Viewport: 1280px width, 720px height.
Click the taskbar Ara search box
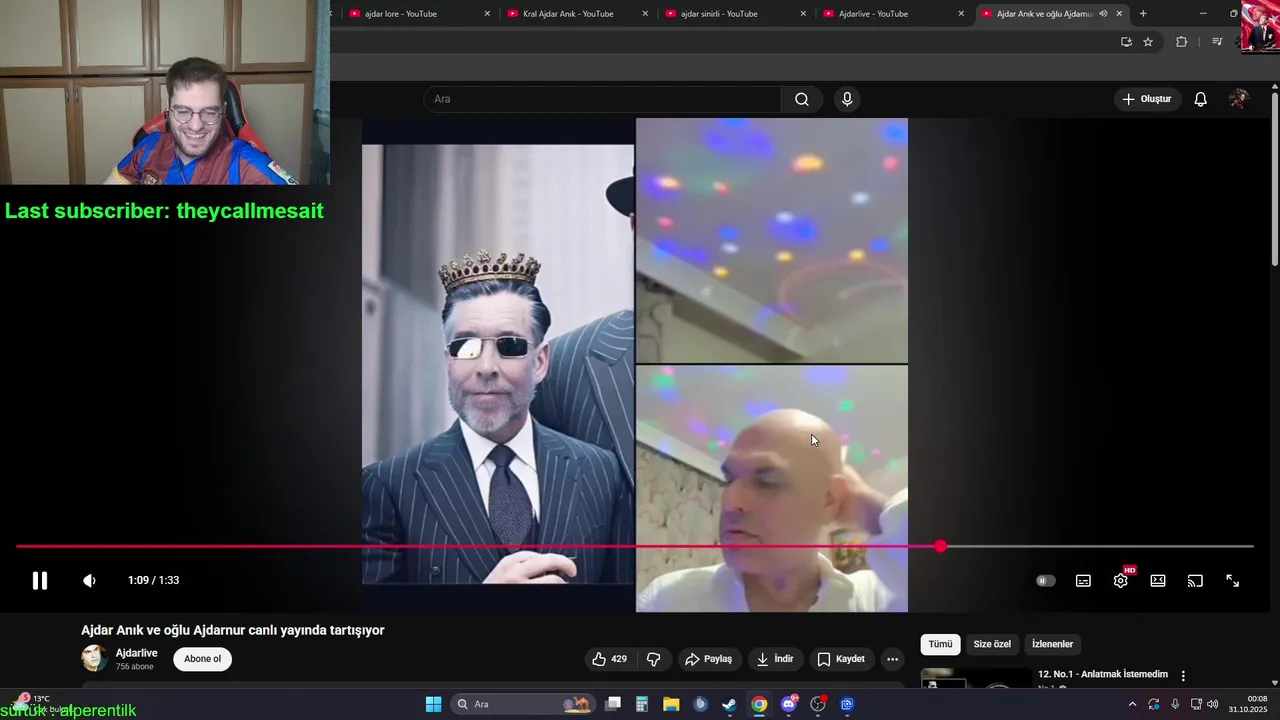523,704
